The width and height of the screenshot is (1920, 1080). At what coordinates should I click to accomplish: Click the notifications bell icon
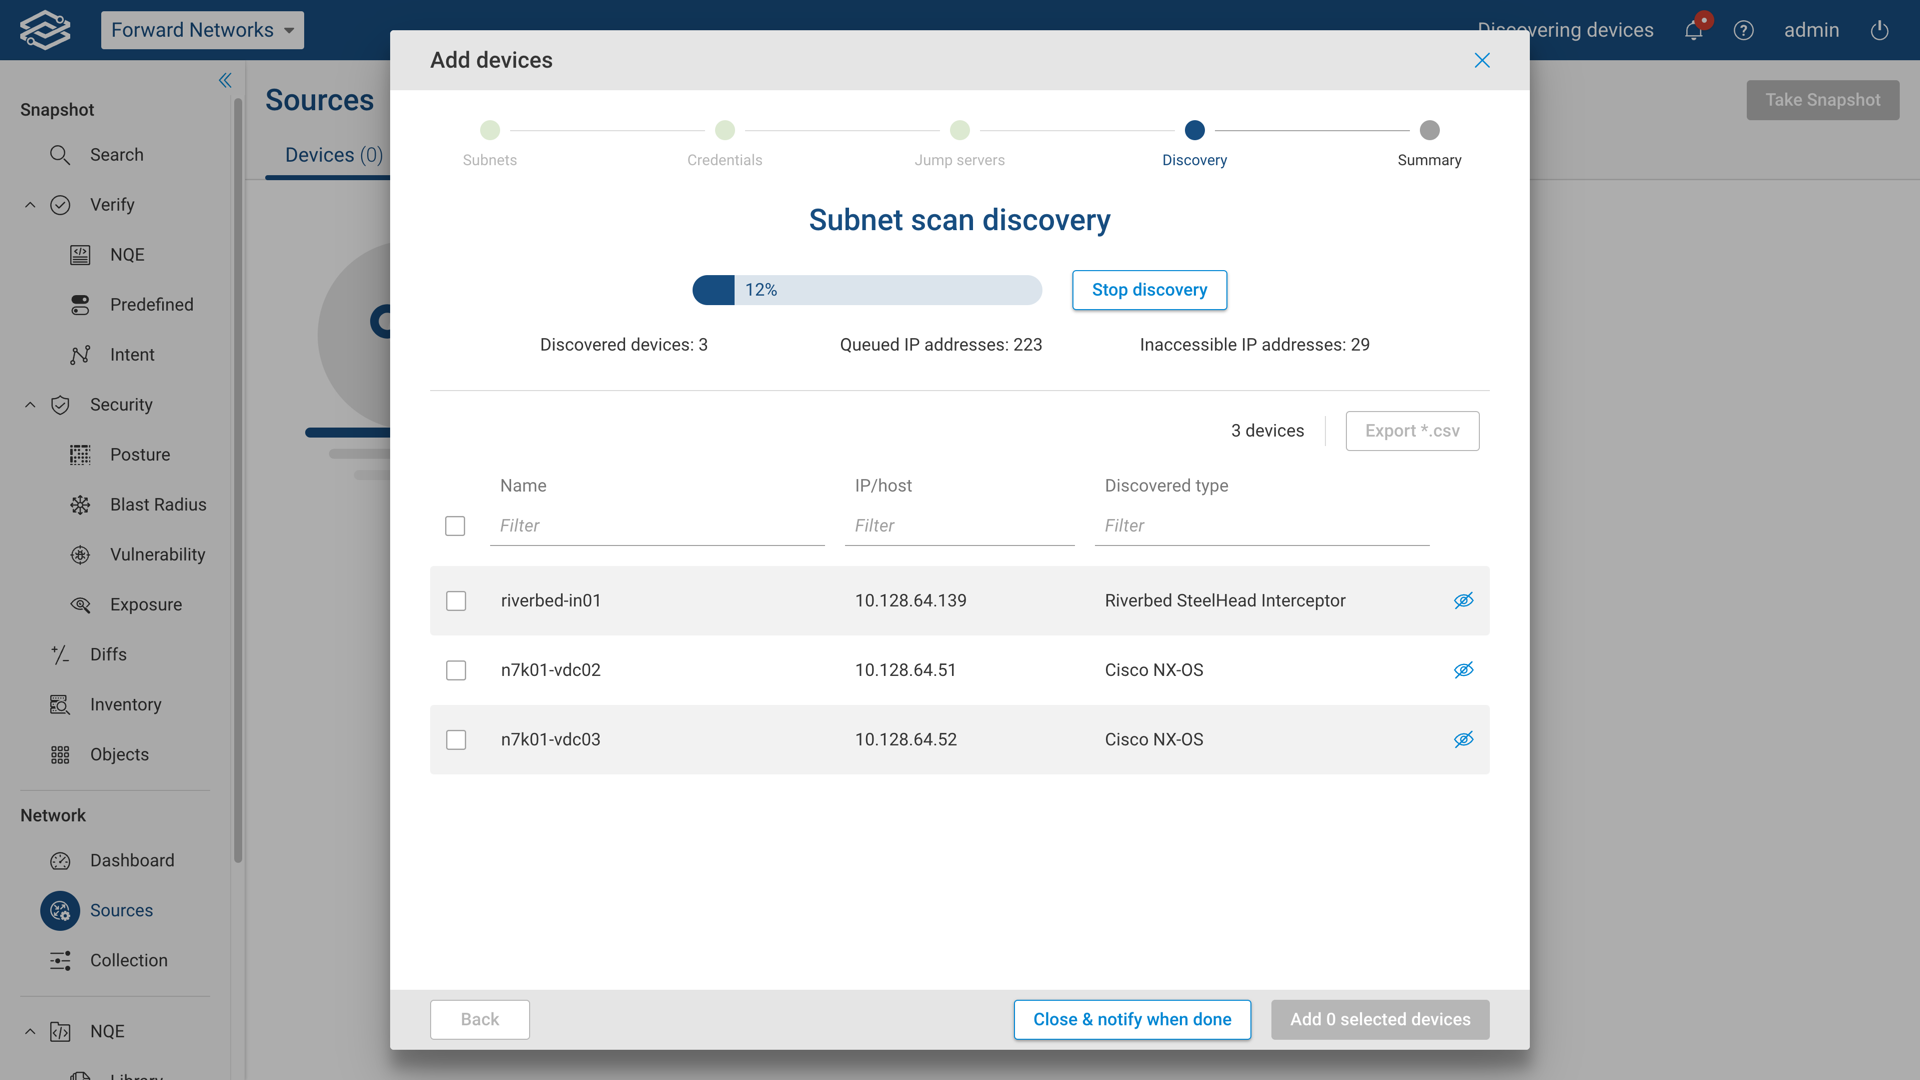click(x=1693, y=30)
